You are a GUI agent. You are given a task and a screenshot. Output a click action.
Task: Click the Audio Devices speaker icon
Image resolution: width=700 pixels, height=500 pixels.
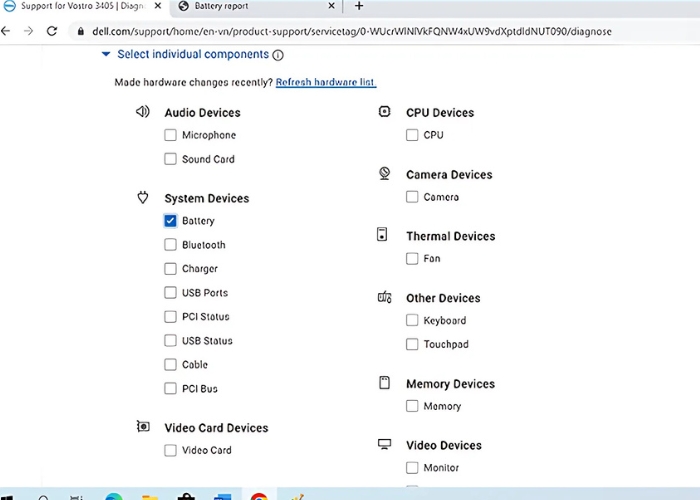(142, 112)
